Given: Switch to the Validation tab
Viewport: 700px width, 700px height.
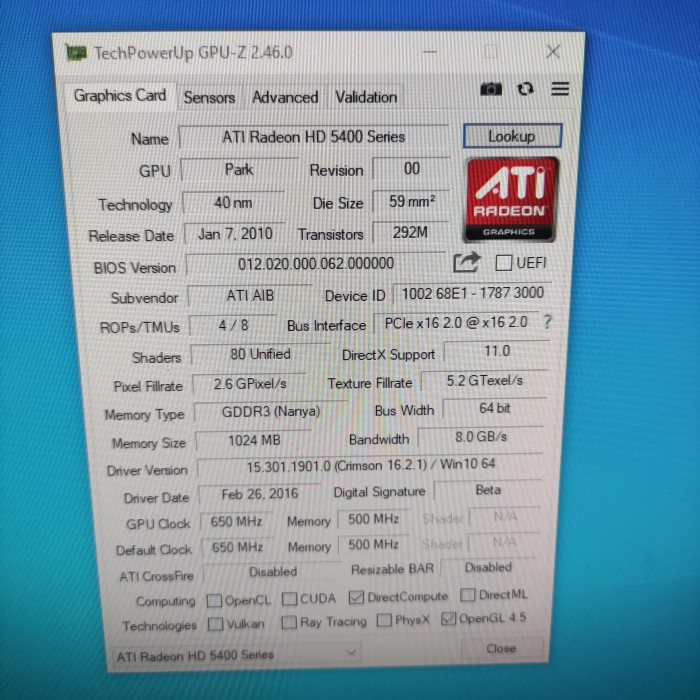Looking at the screenshot, I should click(x=366, y=97).
